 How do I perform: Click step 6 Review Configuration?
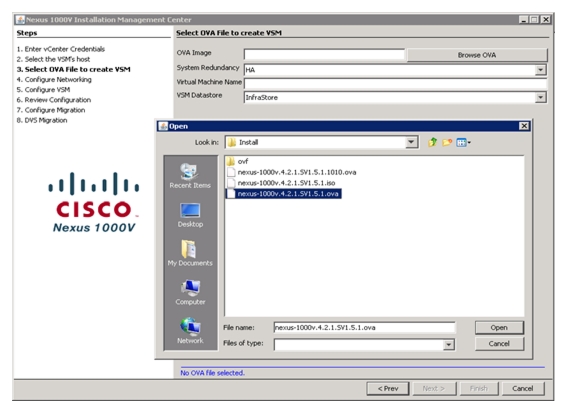pyautogui.click(x=54, y=100)
